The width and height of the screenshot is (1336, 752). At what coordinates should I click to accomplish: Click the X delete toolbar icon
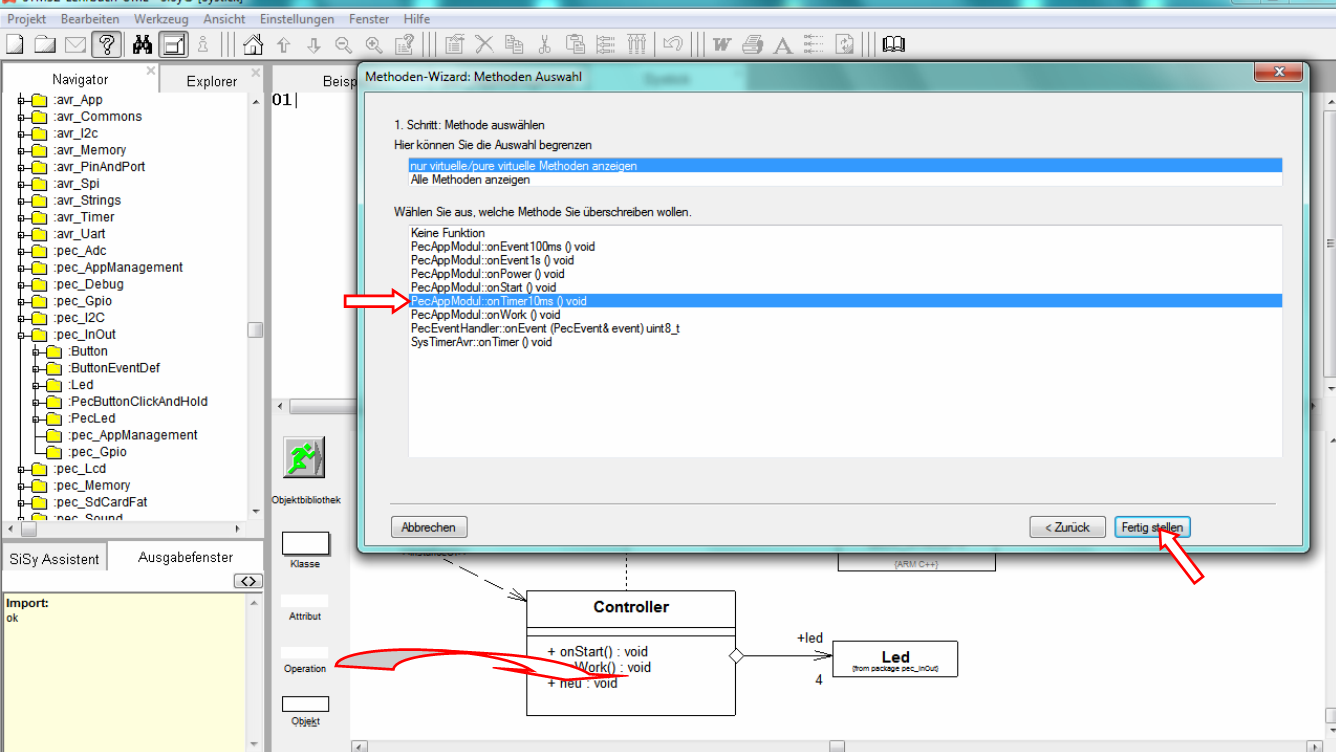point(484,44)
